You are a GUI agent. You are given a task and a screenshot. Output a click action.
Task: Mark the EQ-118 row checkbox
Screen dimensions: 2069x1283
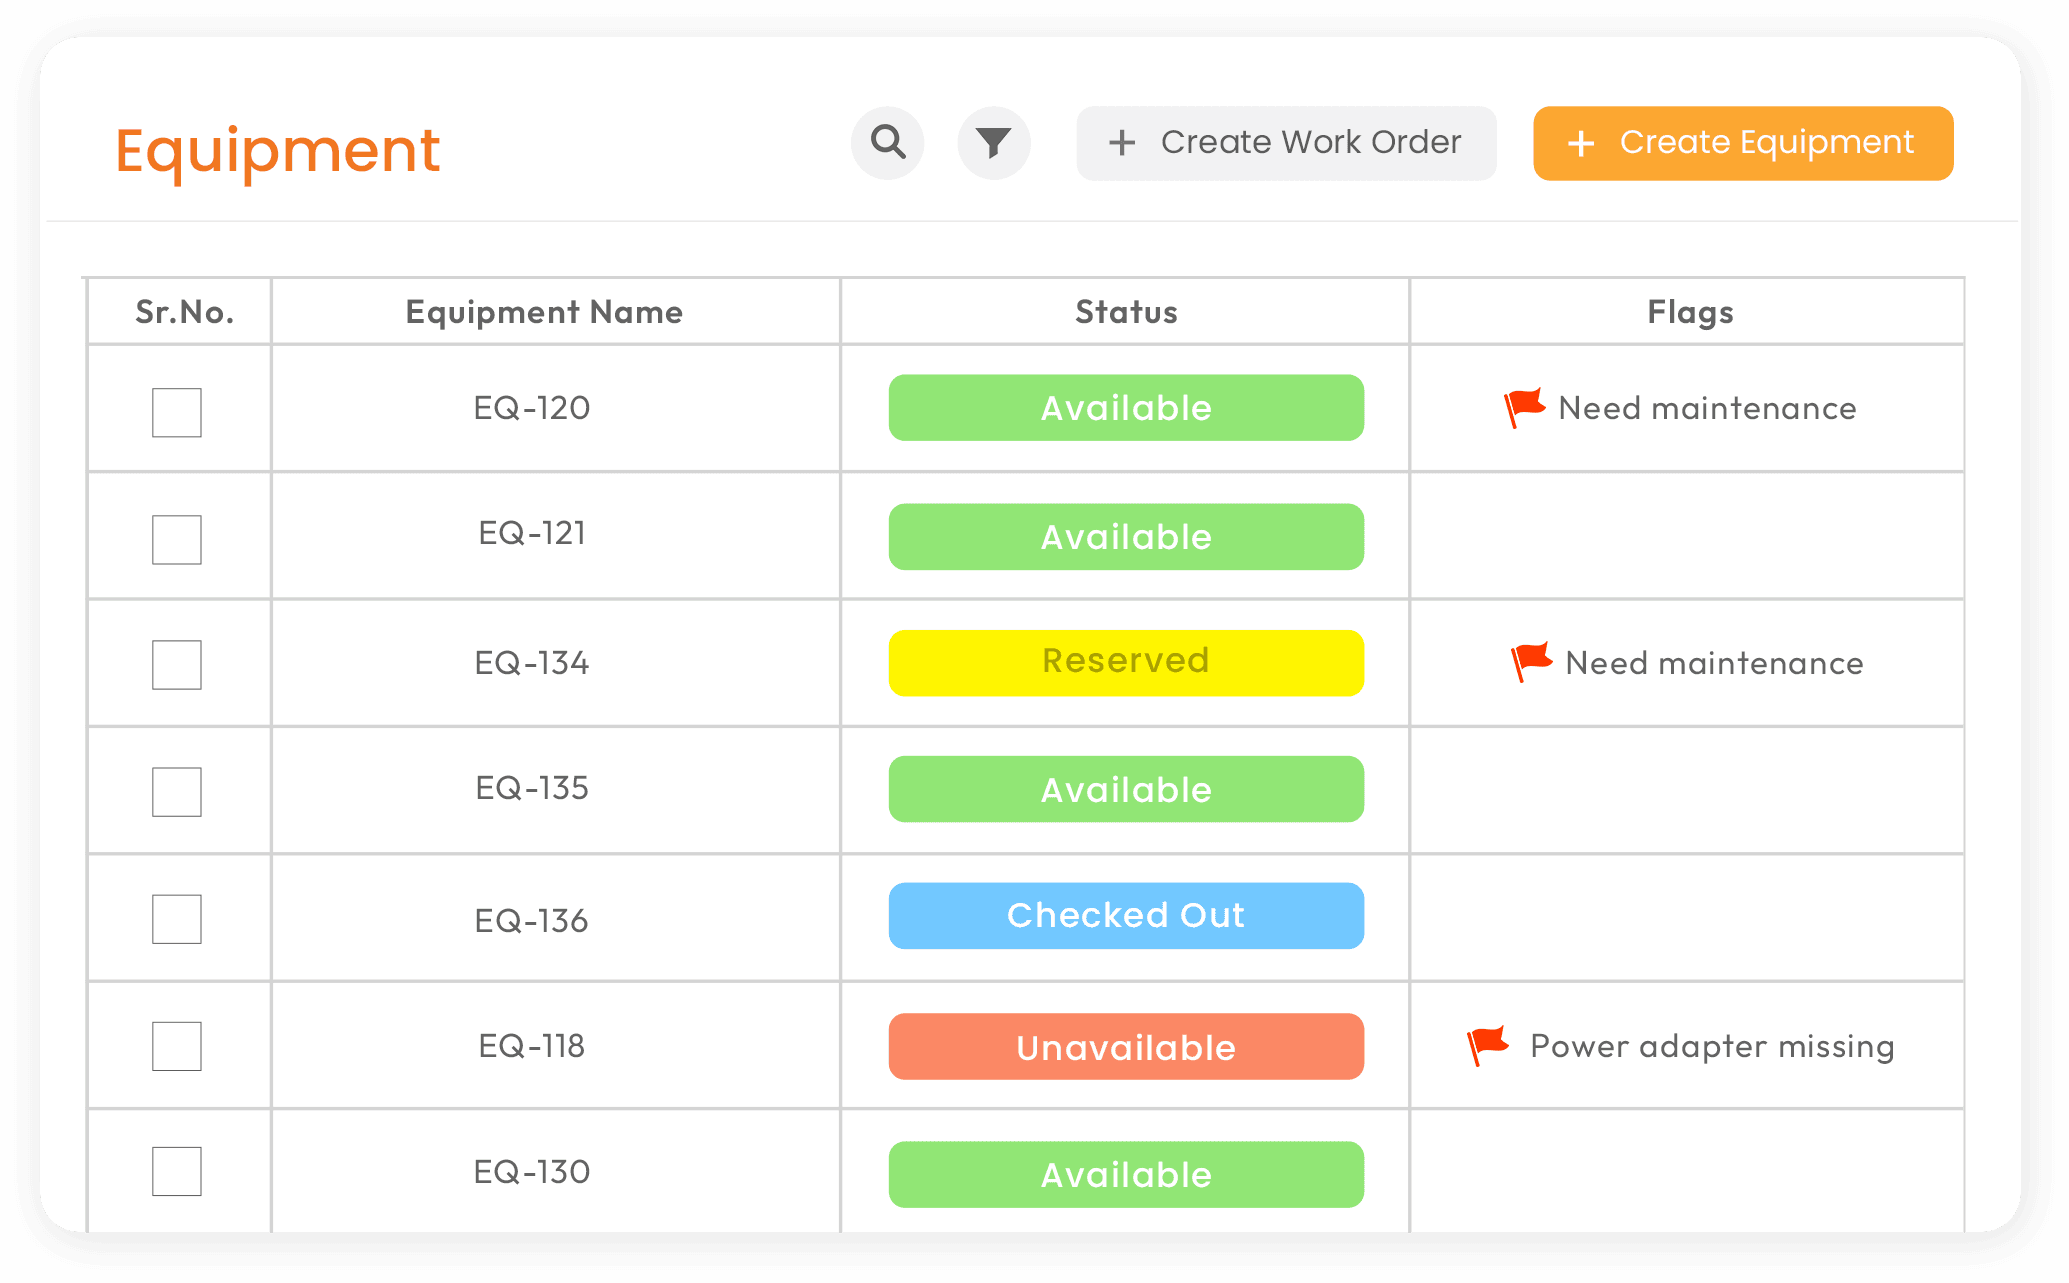177,1046
